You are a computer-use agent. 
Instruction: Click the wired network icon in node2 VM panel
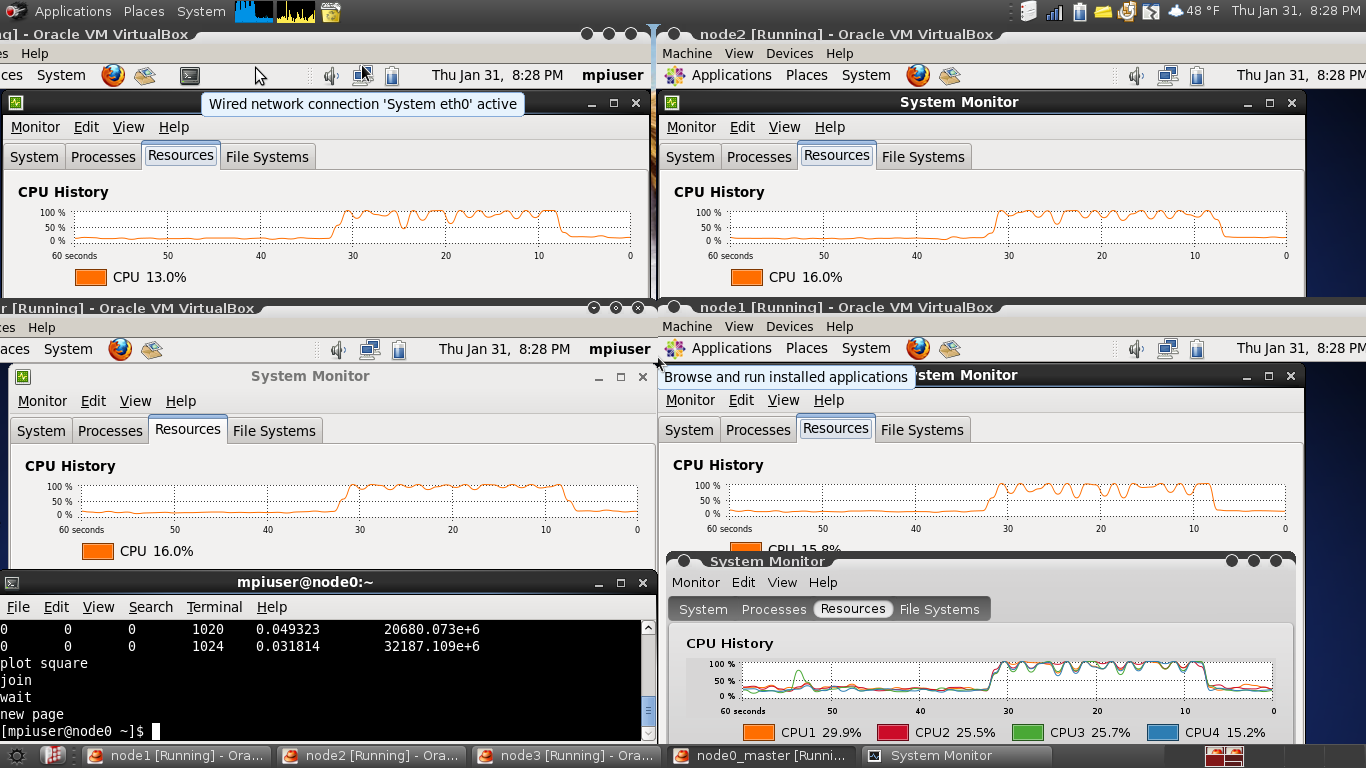(x=1167, y=75)
